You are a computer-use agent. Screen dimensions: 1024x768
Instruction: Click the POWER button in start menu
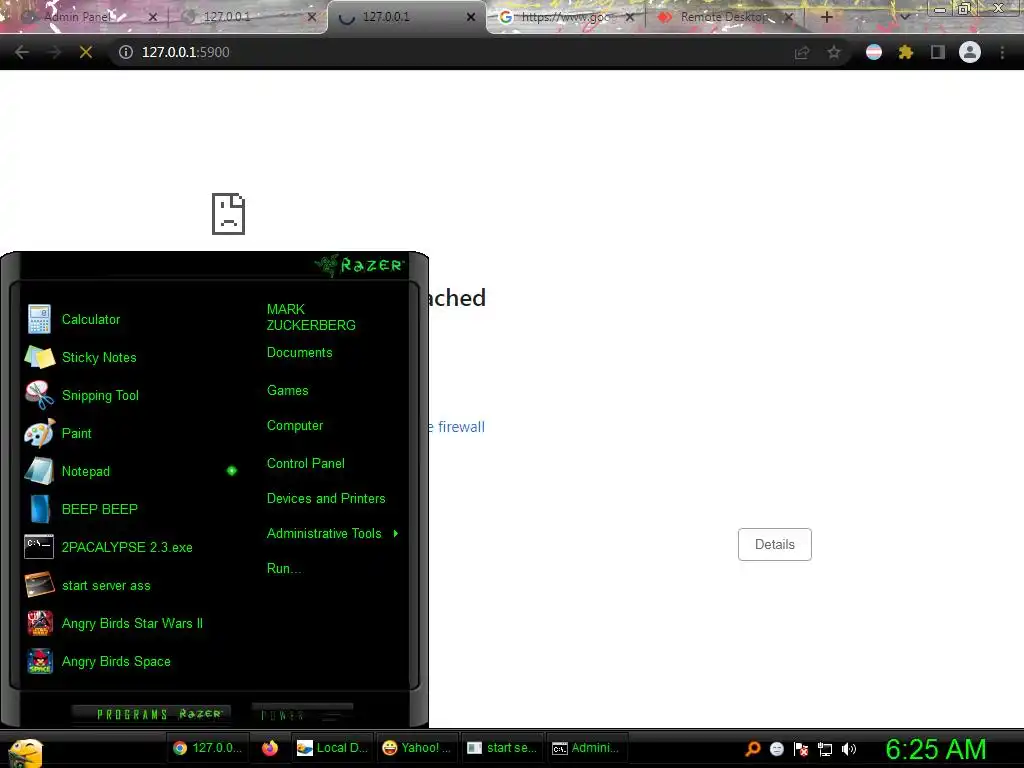(x=302, y=714)
